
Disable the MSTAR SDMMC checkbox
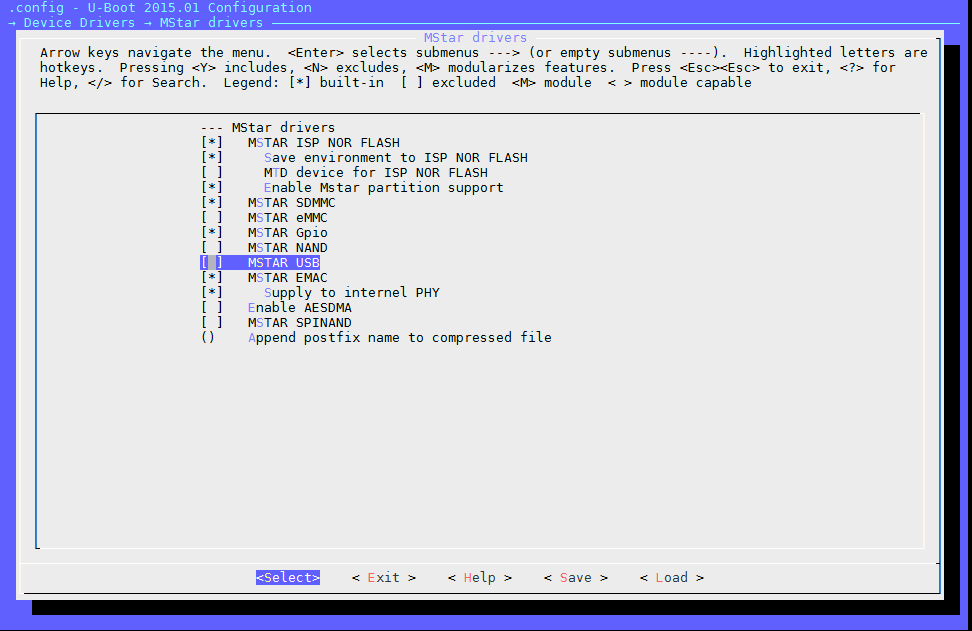click(x=211, y=203)
